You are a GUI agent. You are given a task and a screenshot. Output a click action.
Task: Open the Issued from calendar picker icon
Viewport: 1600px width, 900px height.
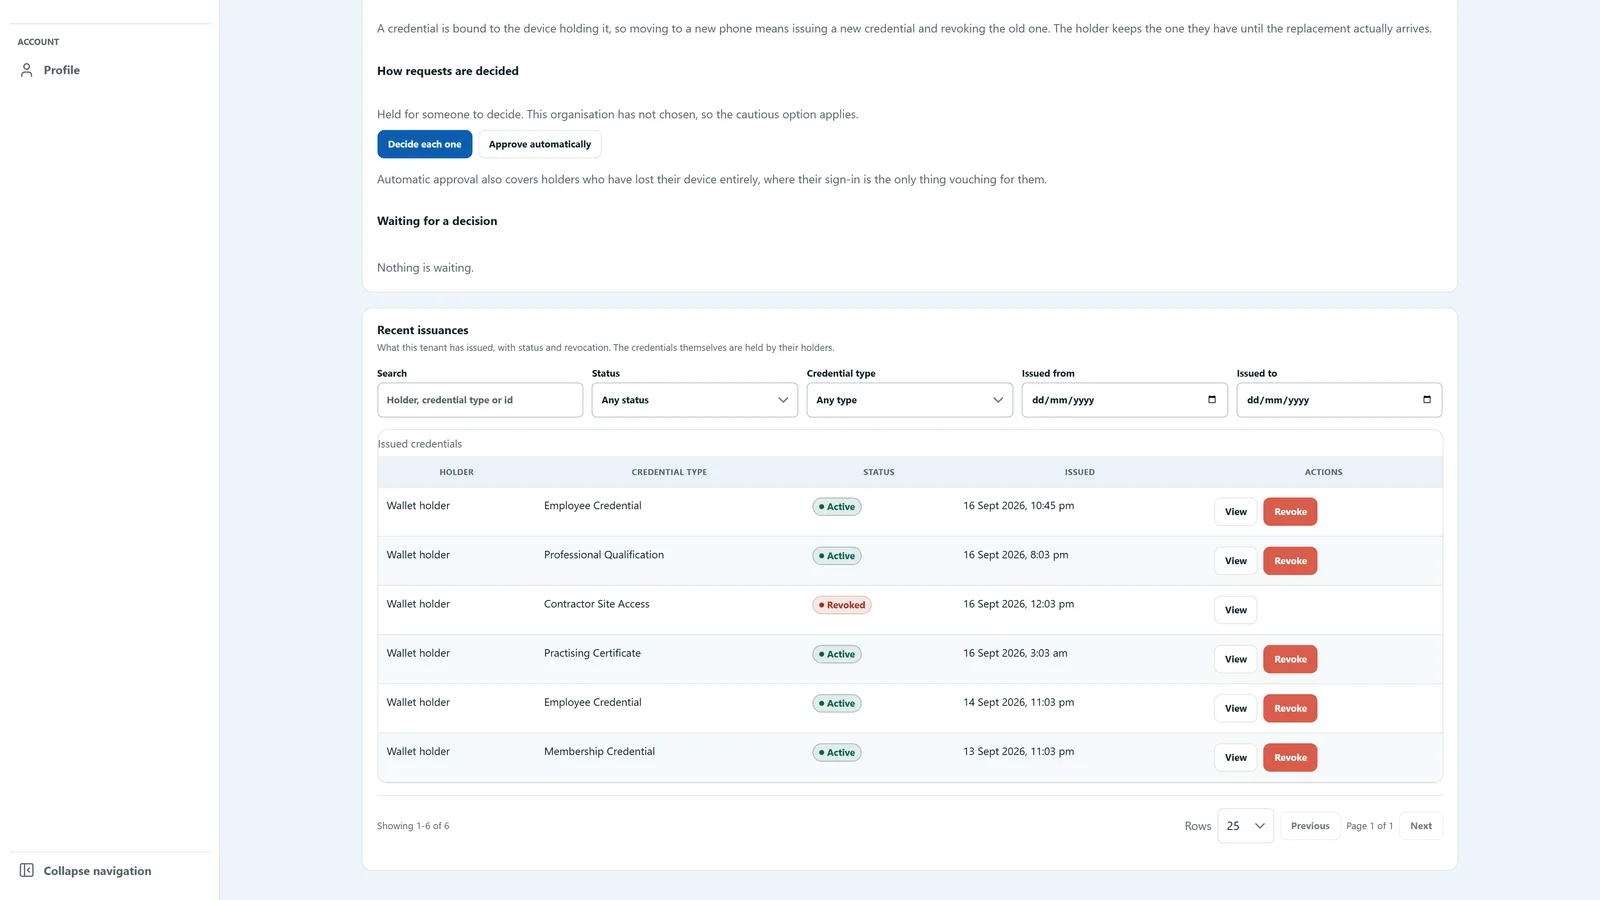click(x=1212, y=400)
